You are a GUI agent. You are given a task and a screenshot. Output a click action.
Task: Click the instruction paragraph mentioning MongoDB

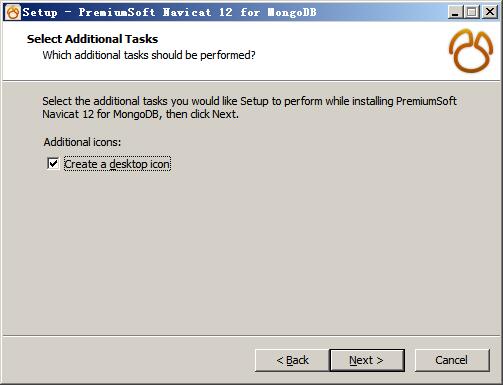click(249, 107)
